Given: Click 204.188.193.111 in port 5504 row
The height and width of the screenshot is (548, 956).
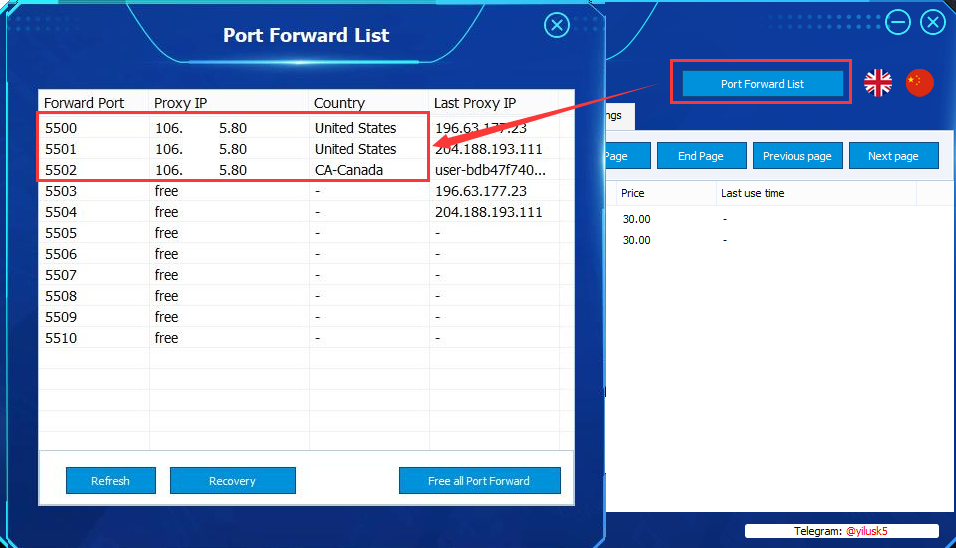Looking at the screenshot, I should coord(488,212).
